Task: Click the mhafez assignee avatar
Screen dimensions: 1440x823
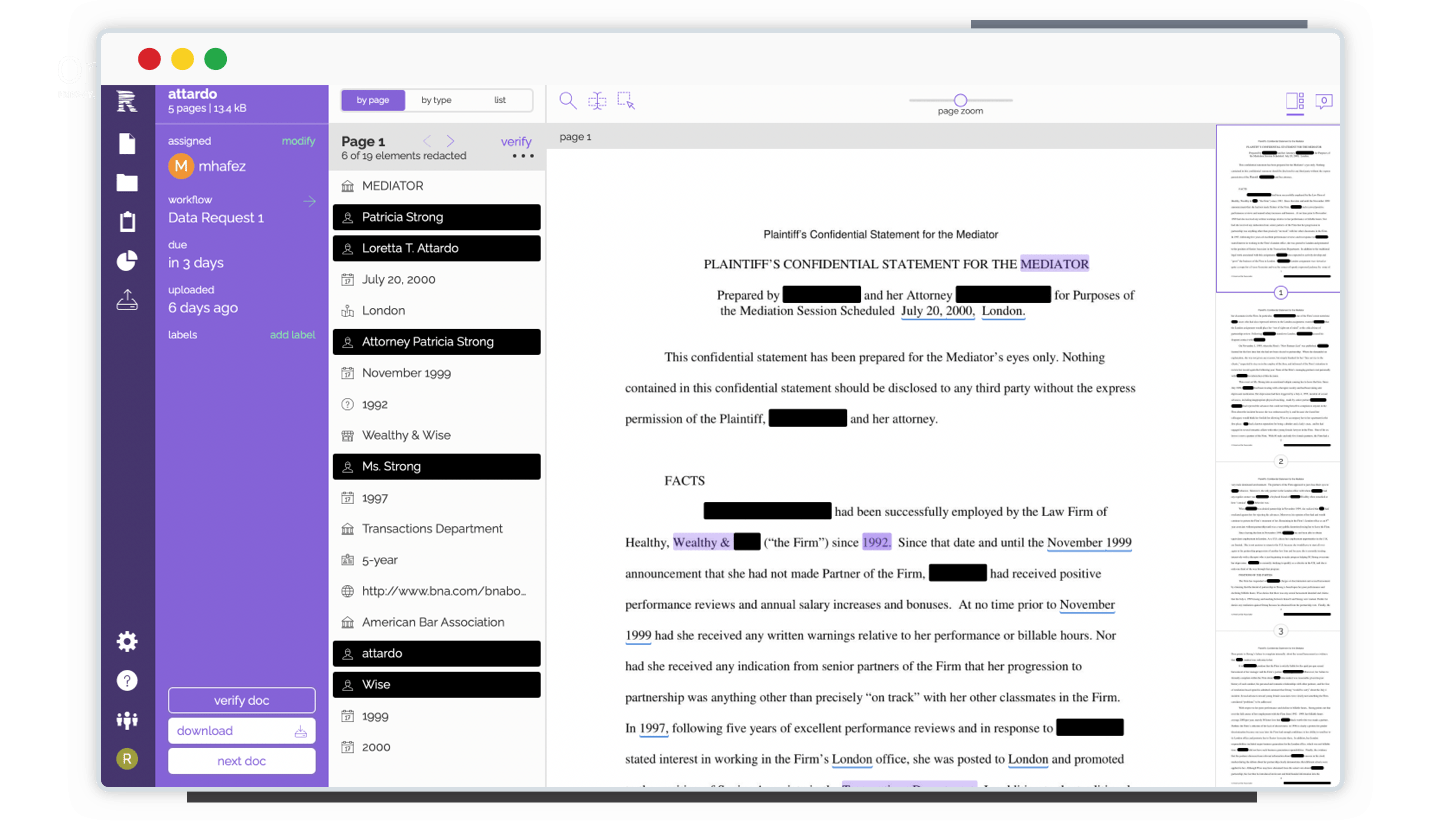Action: 181,166
